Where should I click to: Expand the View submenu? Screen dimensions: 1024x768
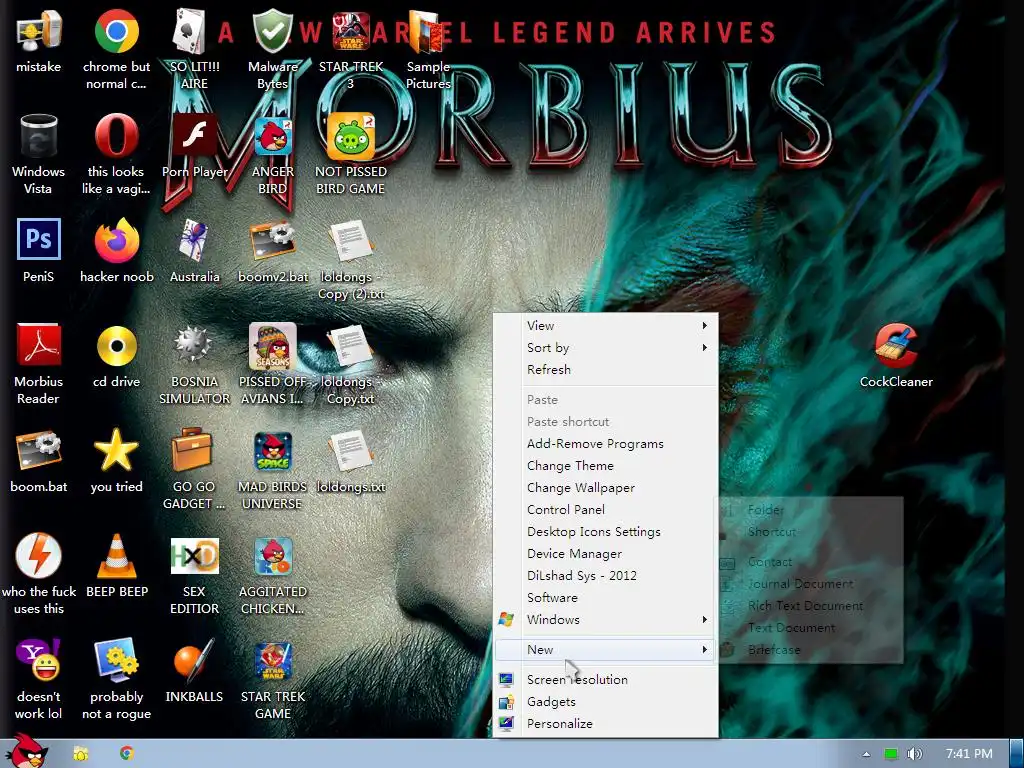tap(605, 325)
